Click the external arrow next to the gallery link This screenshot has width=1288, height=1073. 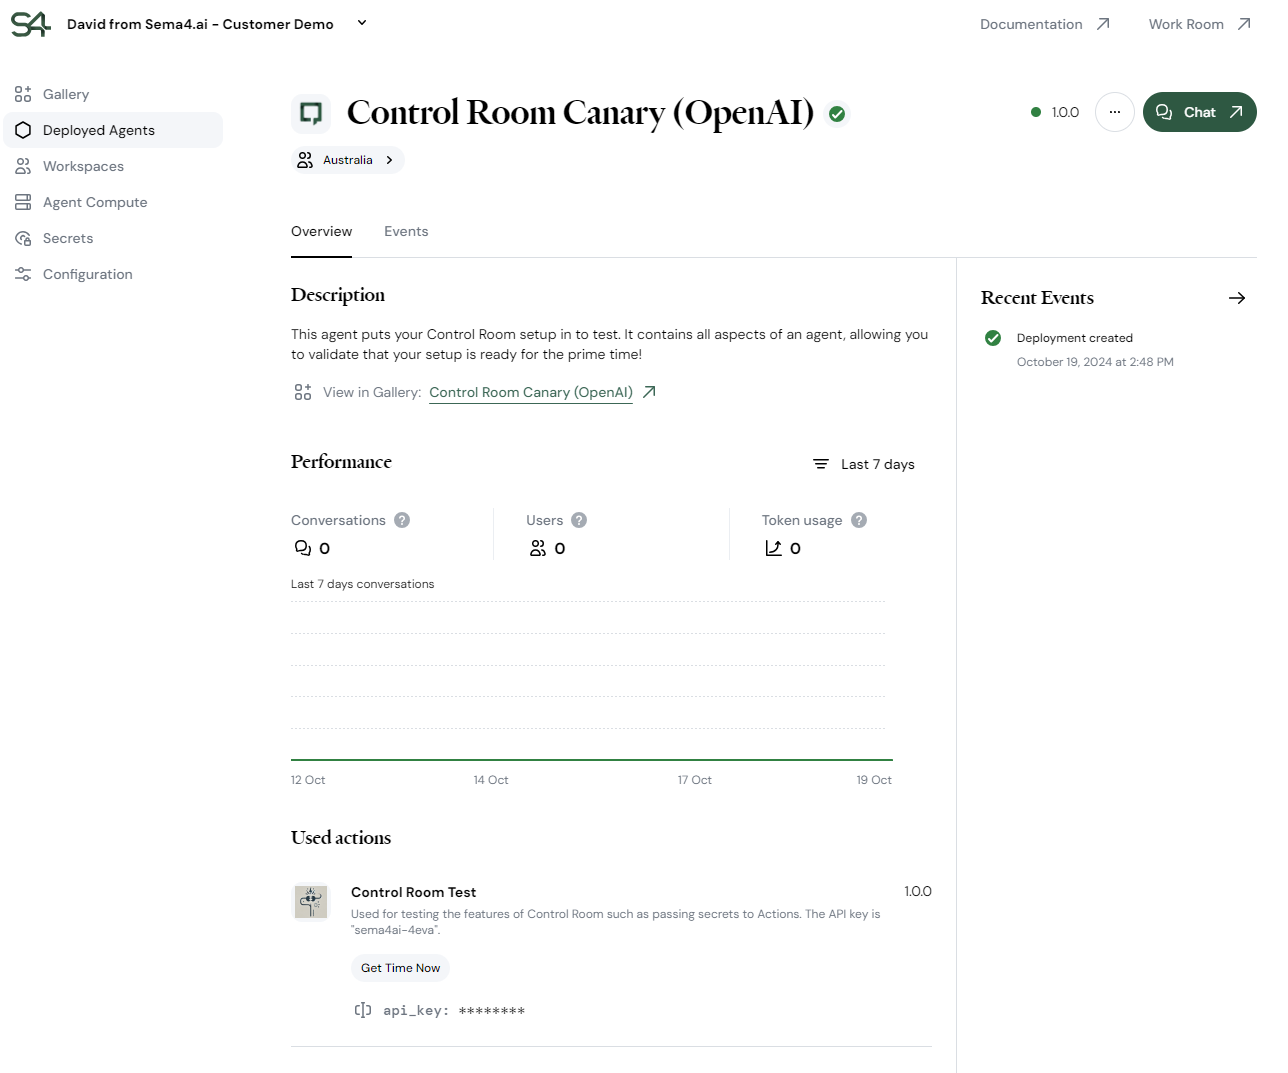pyautogui.click(x=649, y=392)
